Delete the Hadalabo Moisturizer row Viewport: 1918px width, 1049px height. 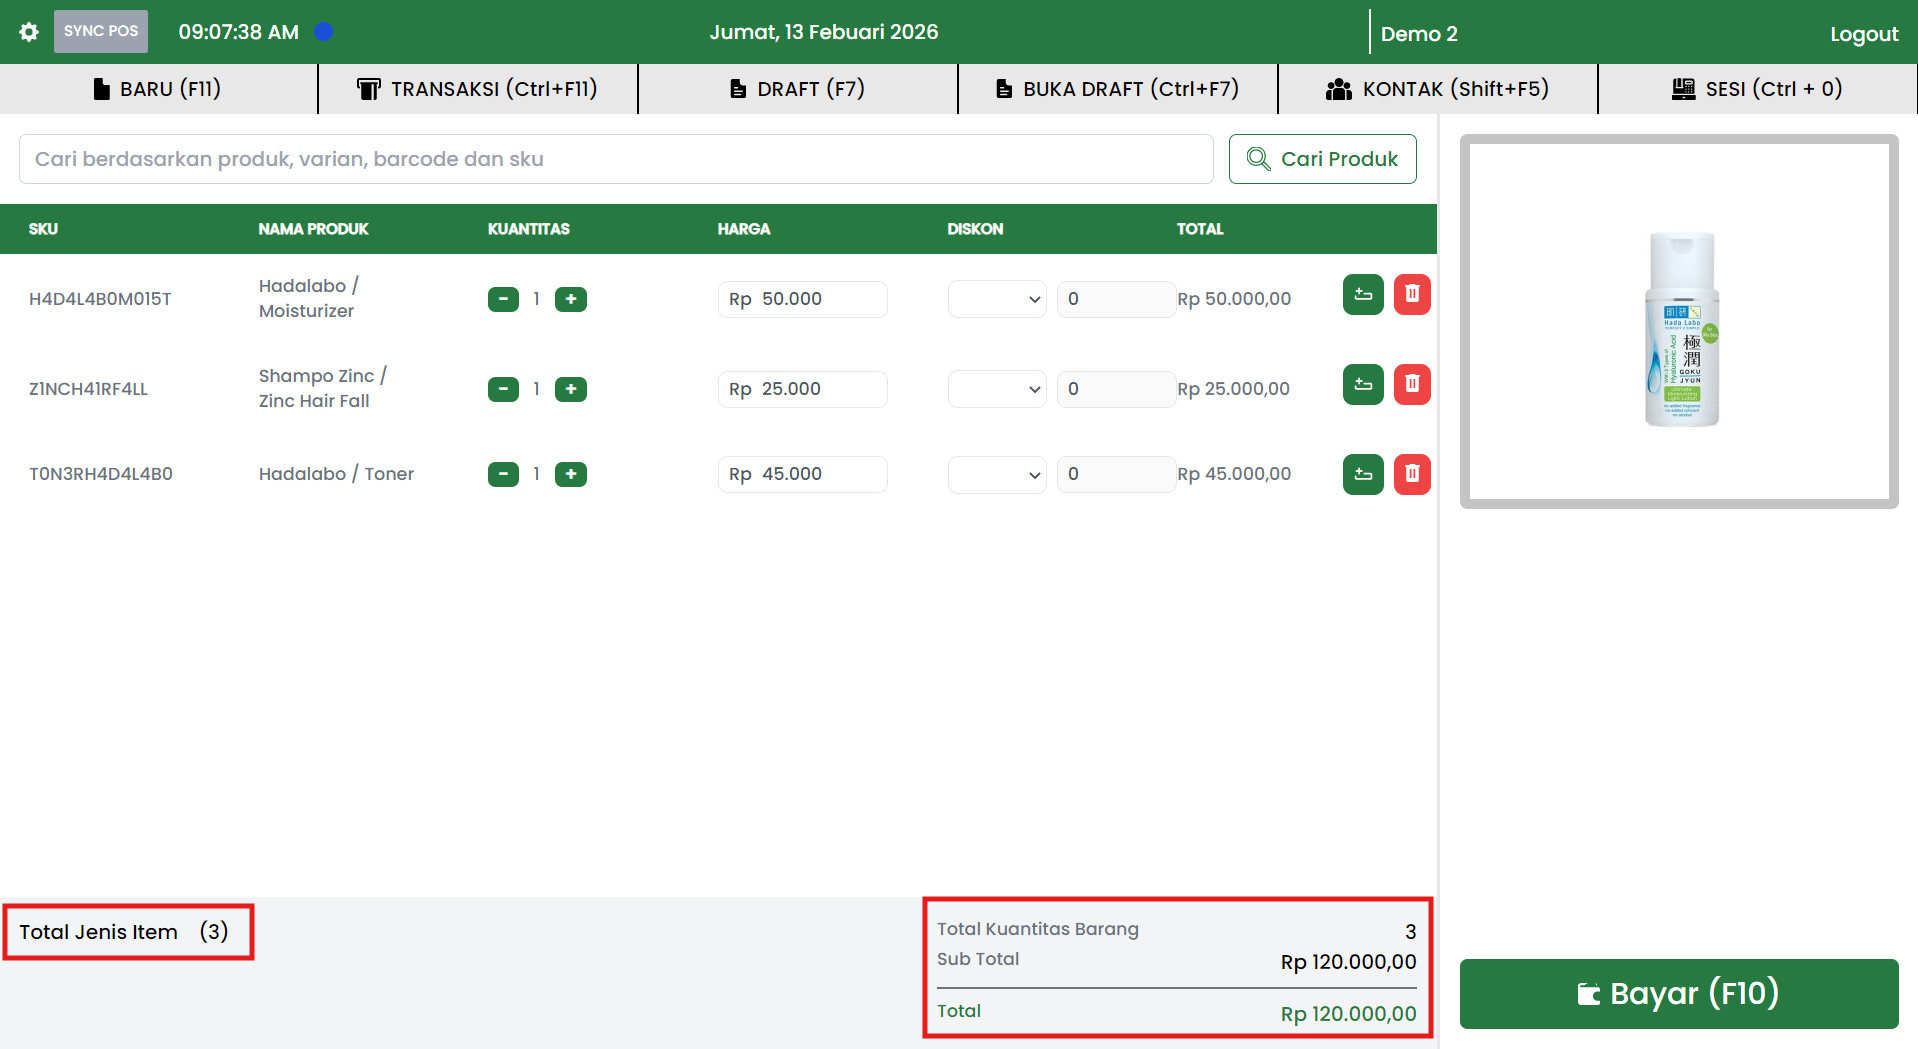click(x=1411, y=295)
